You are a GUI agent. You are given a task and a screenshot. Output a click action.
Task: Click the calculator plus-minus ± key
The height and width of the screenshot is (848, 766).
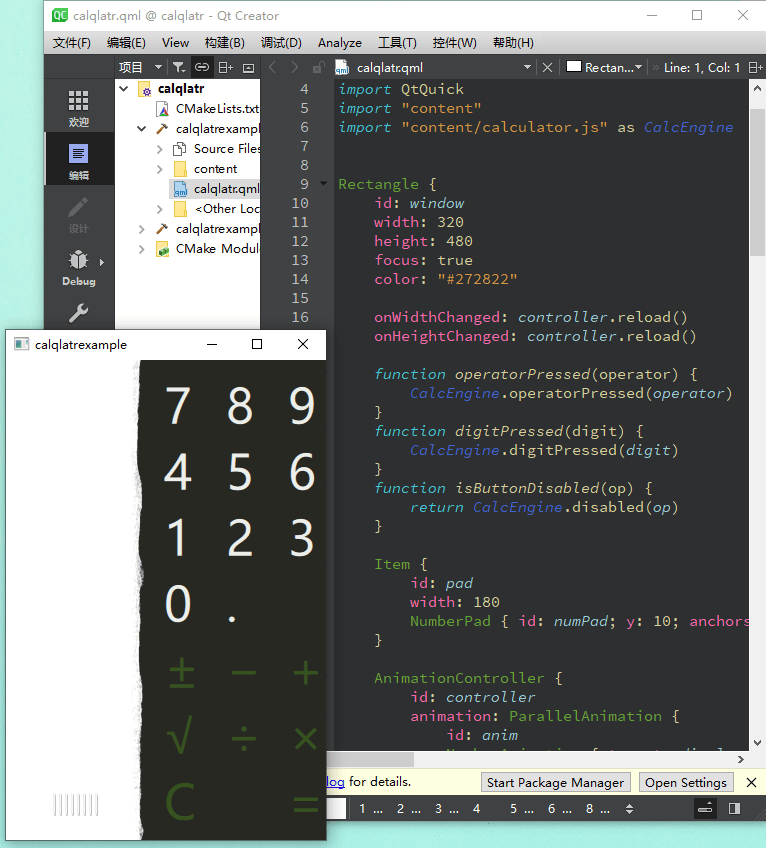[x=182, y=673]
